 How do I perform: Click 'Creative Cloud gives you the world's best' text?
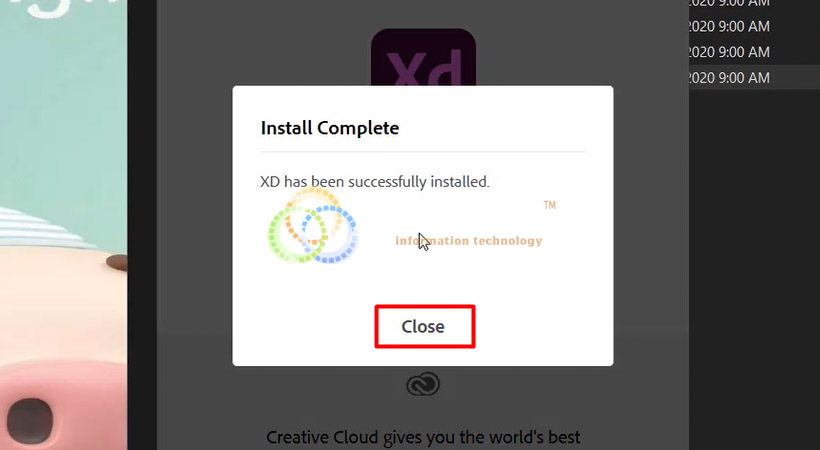coord(423,437)
